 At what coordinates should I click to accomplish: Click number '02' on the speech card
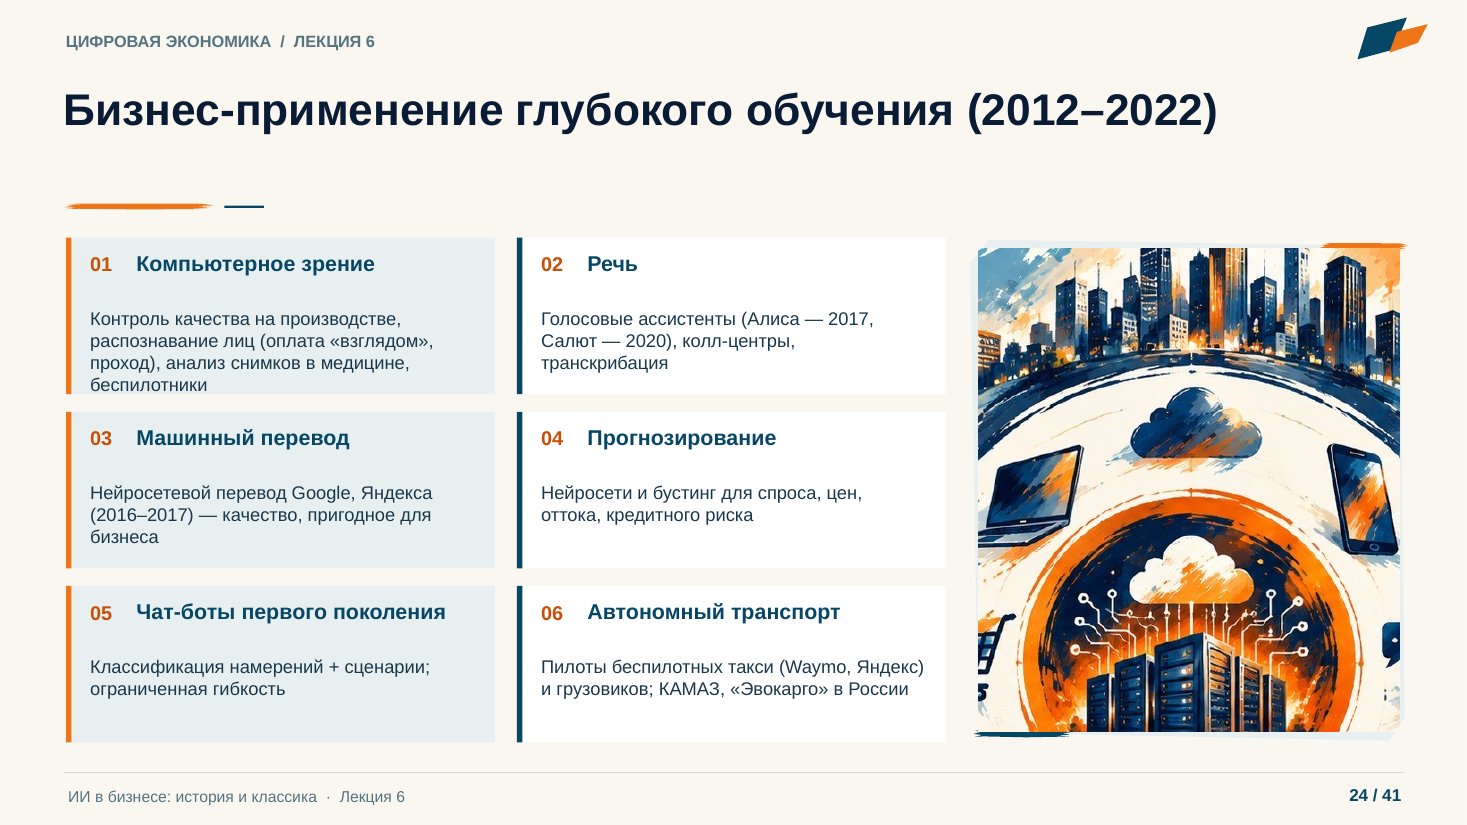click(x=552, y=264)
